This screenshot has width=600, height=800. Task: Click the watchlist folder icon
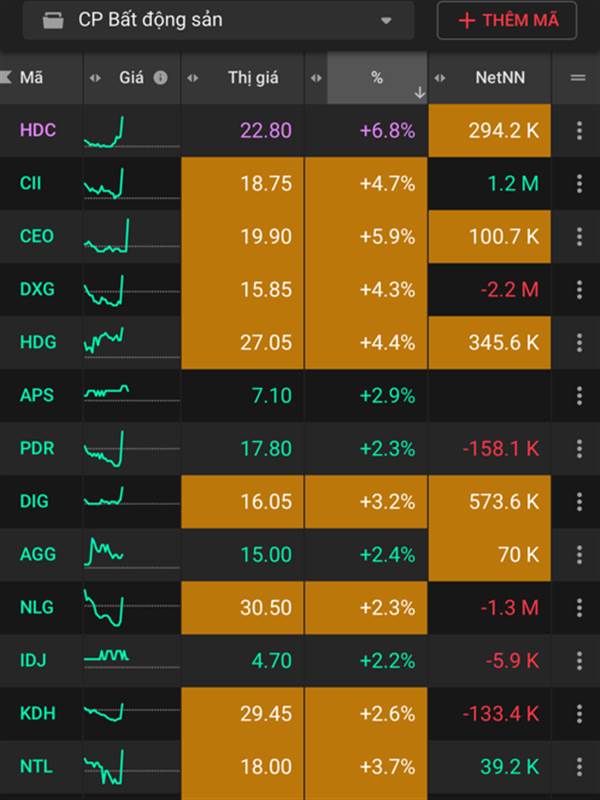point(53,20)
